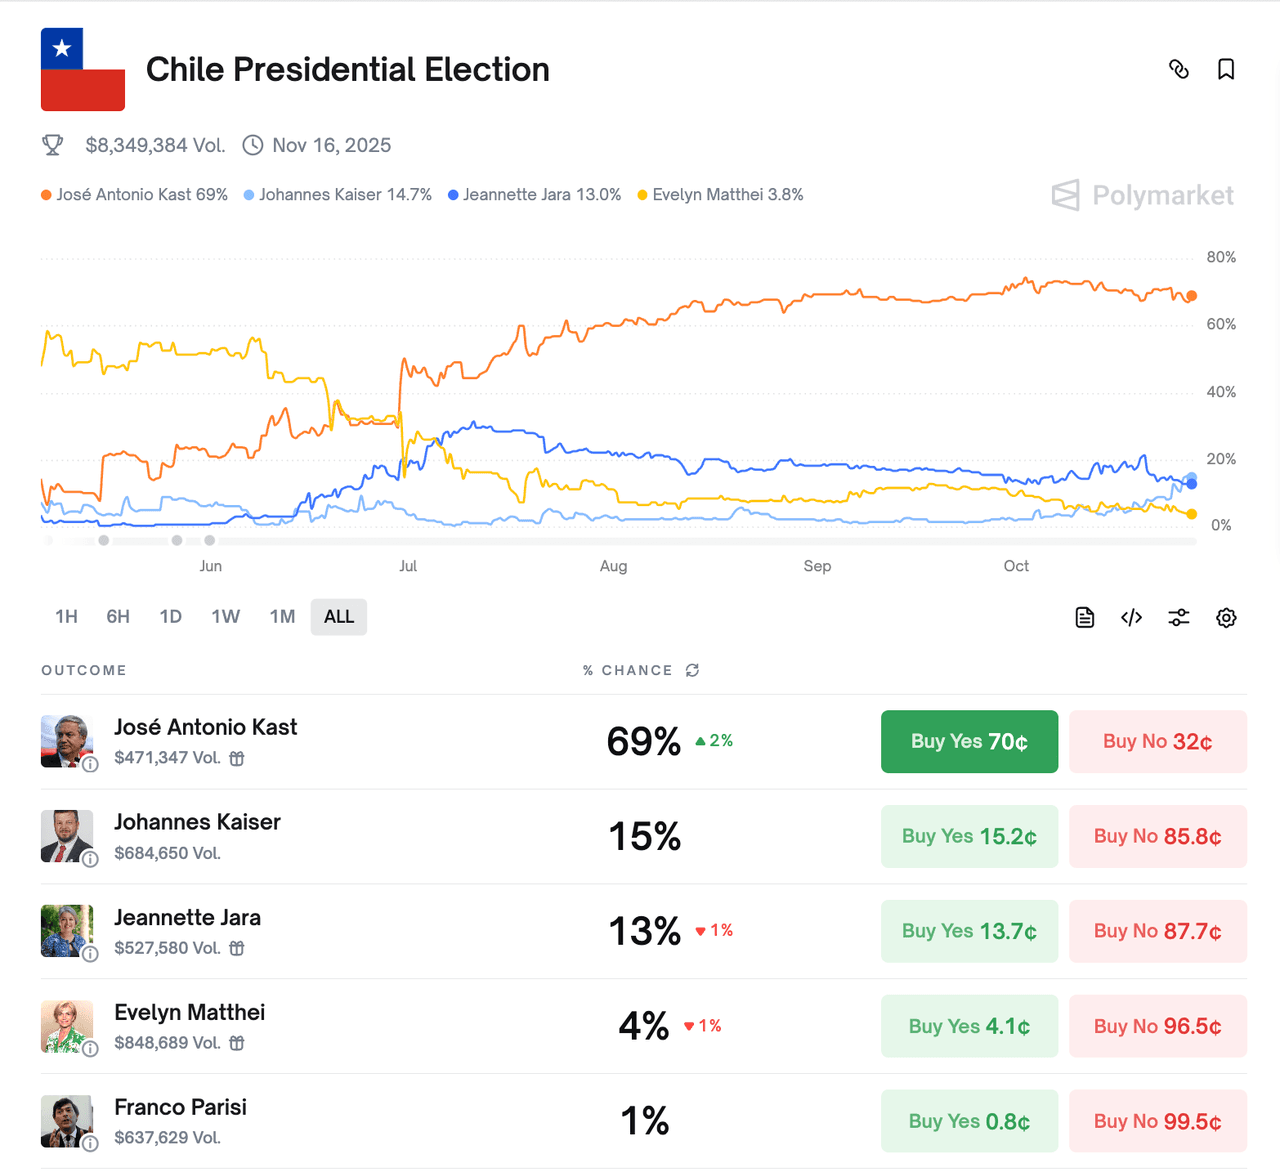This screenshot has width=1280, height=1172.
Task: Click the refresh icon beside % Chance
Action: tap(692, 670)
